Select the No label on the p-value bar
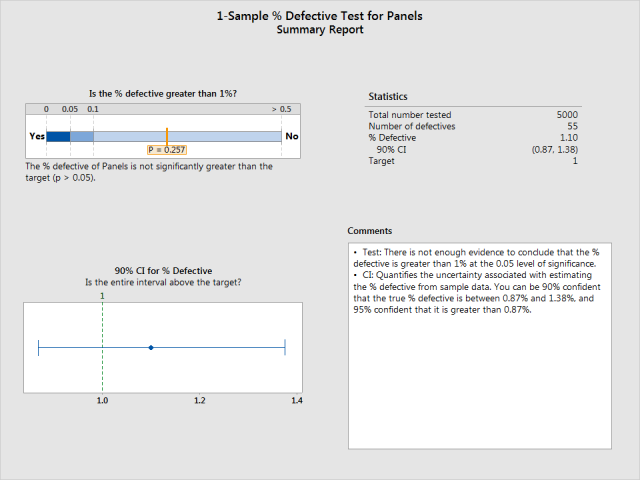The height and width of the screenshot is (480, 640). (x=291, y=136)
